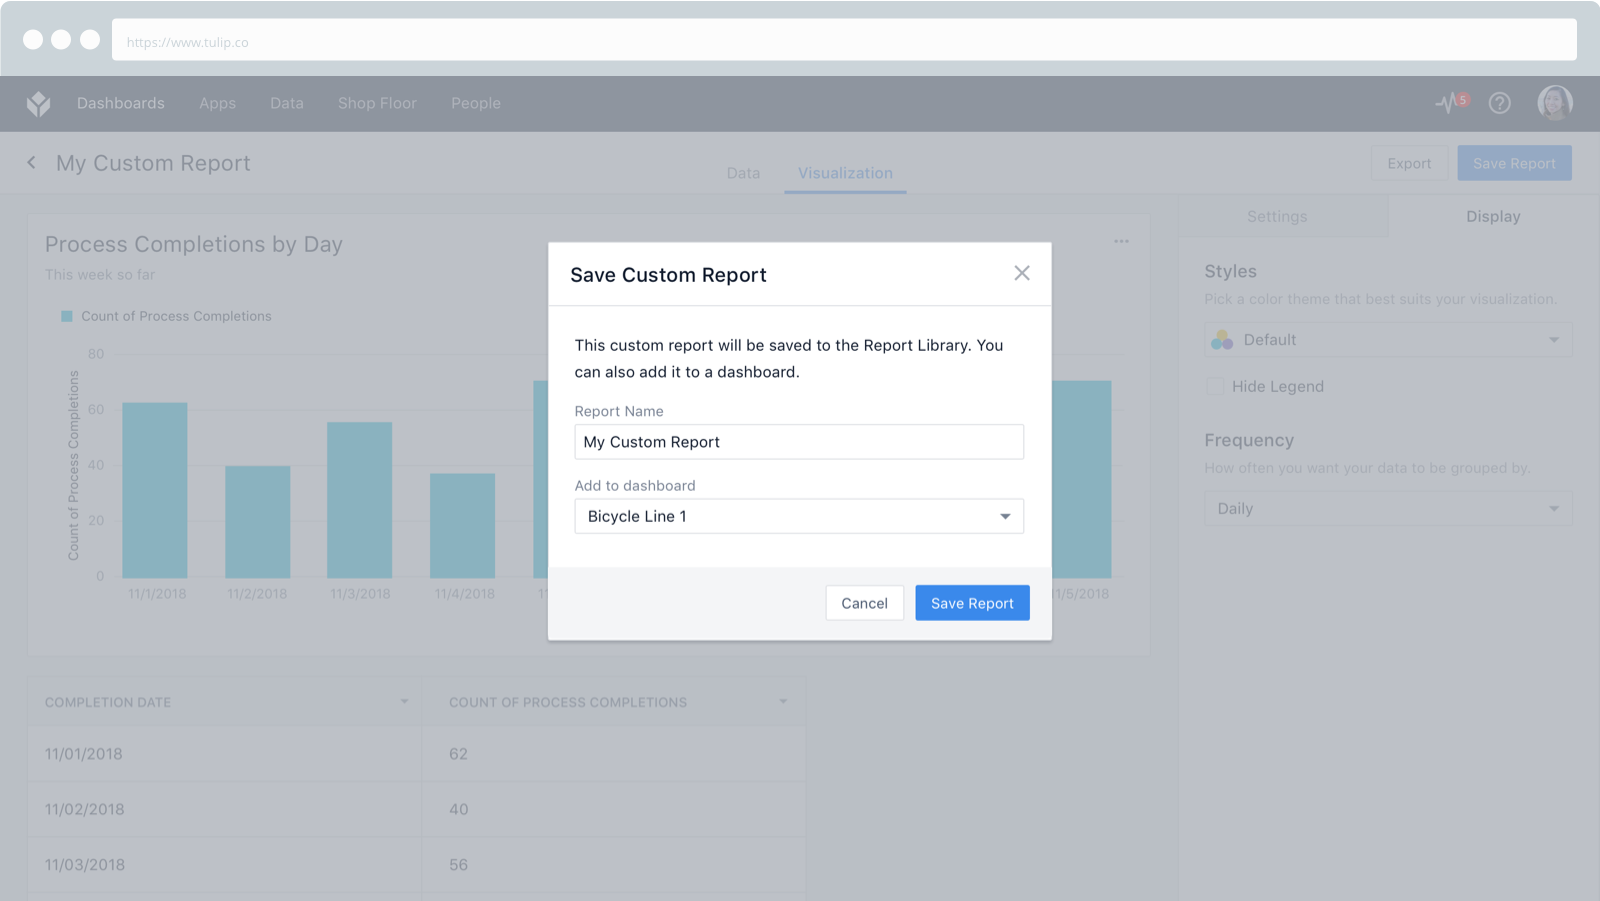This screenshot has height=901, width=1600.
Task: Select the 11/01/2018 table cell
Action: pos(224,754)
